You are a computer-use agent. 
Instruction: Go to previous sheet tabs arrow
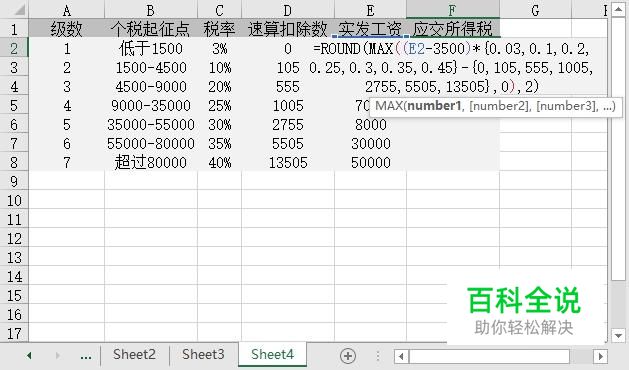coord(29,356)
